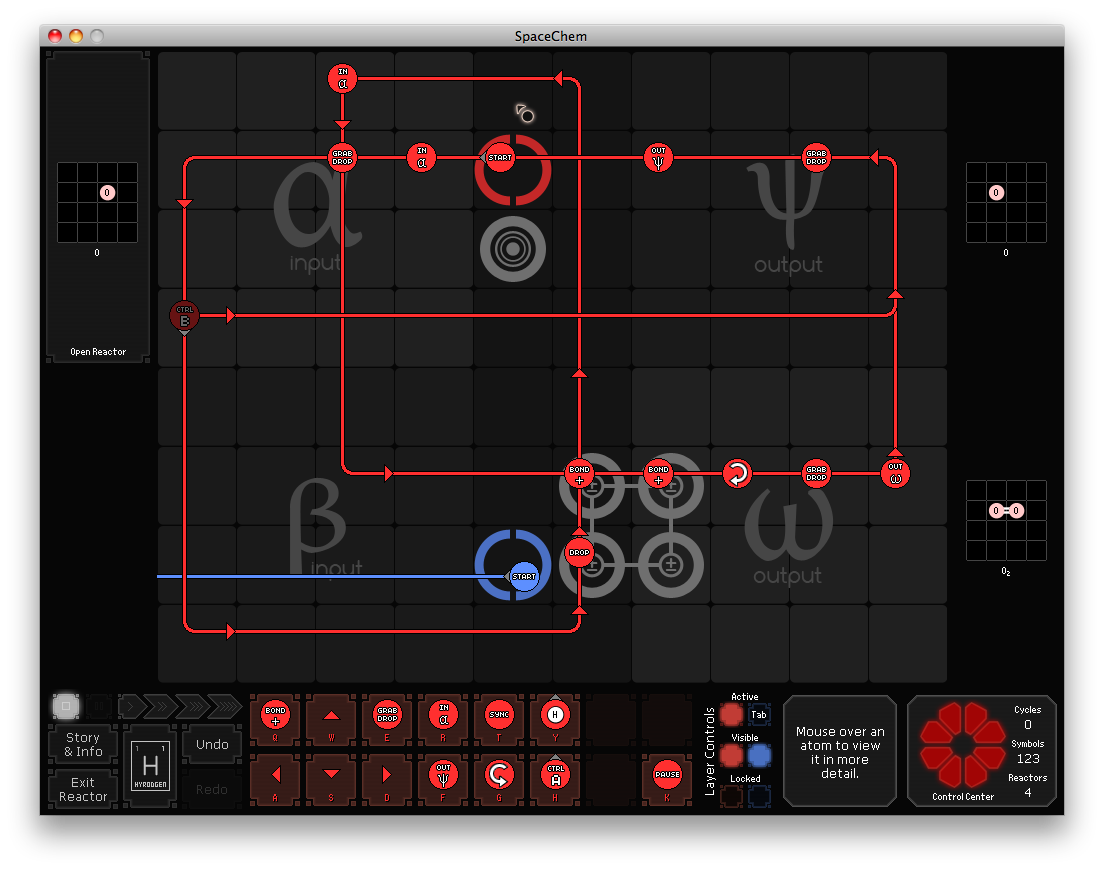Click the Bond+ node left of the rotate node

pos(658,474)
